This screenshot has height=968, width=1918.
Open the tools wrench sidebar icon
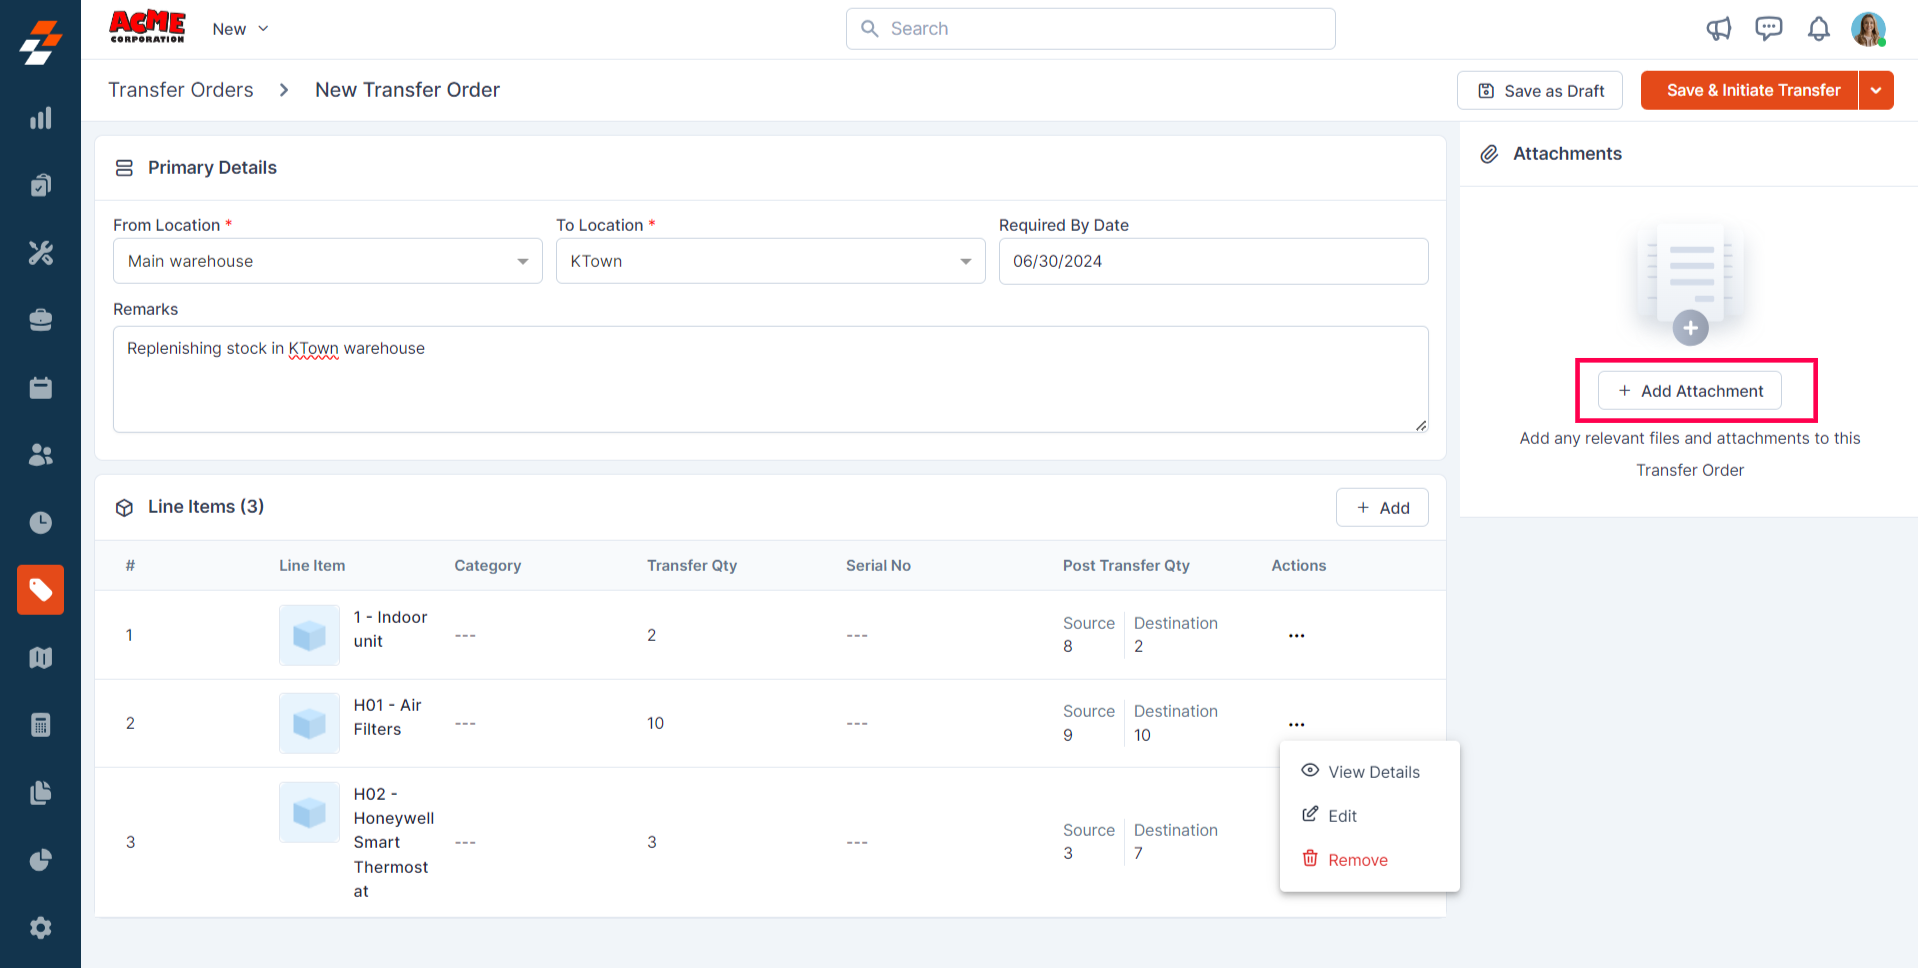(40, 253)
